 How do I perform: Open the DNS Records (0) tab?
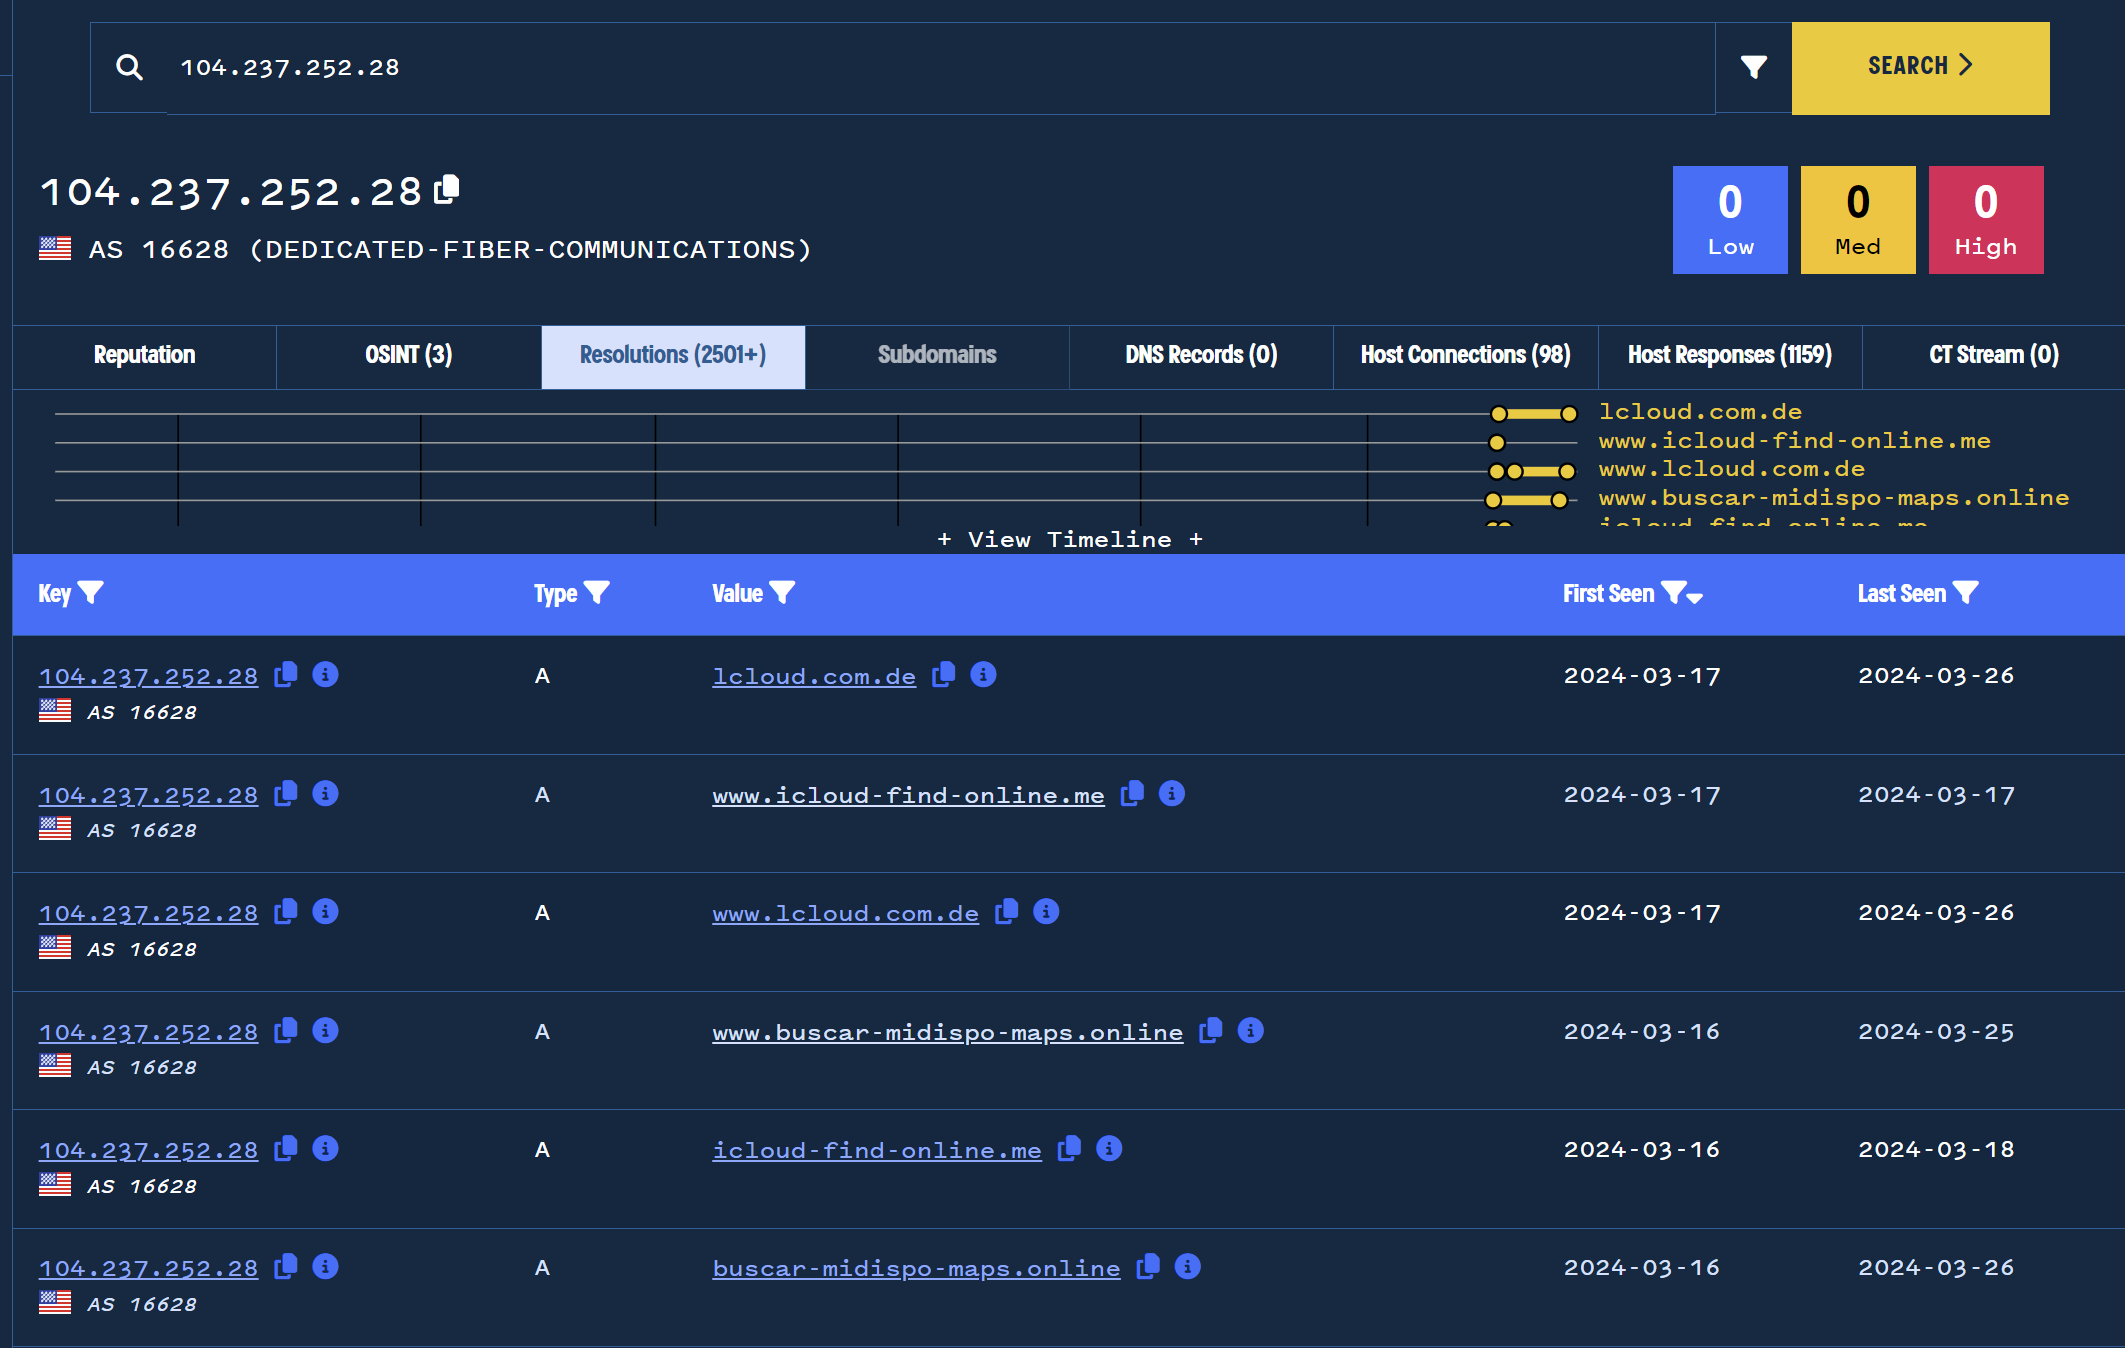point(1202,355)
